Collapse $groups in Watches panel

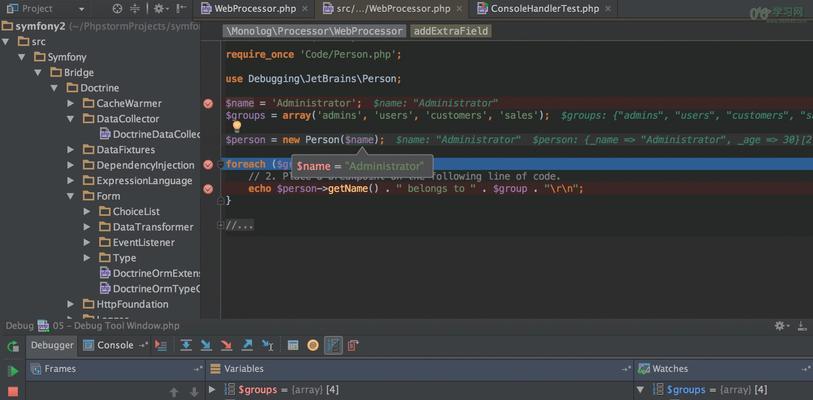[x=640, y=389]
